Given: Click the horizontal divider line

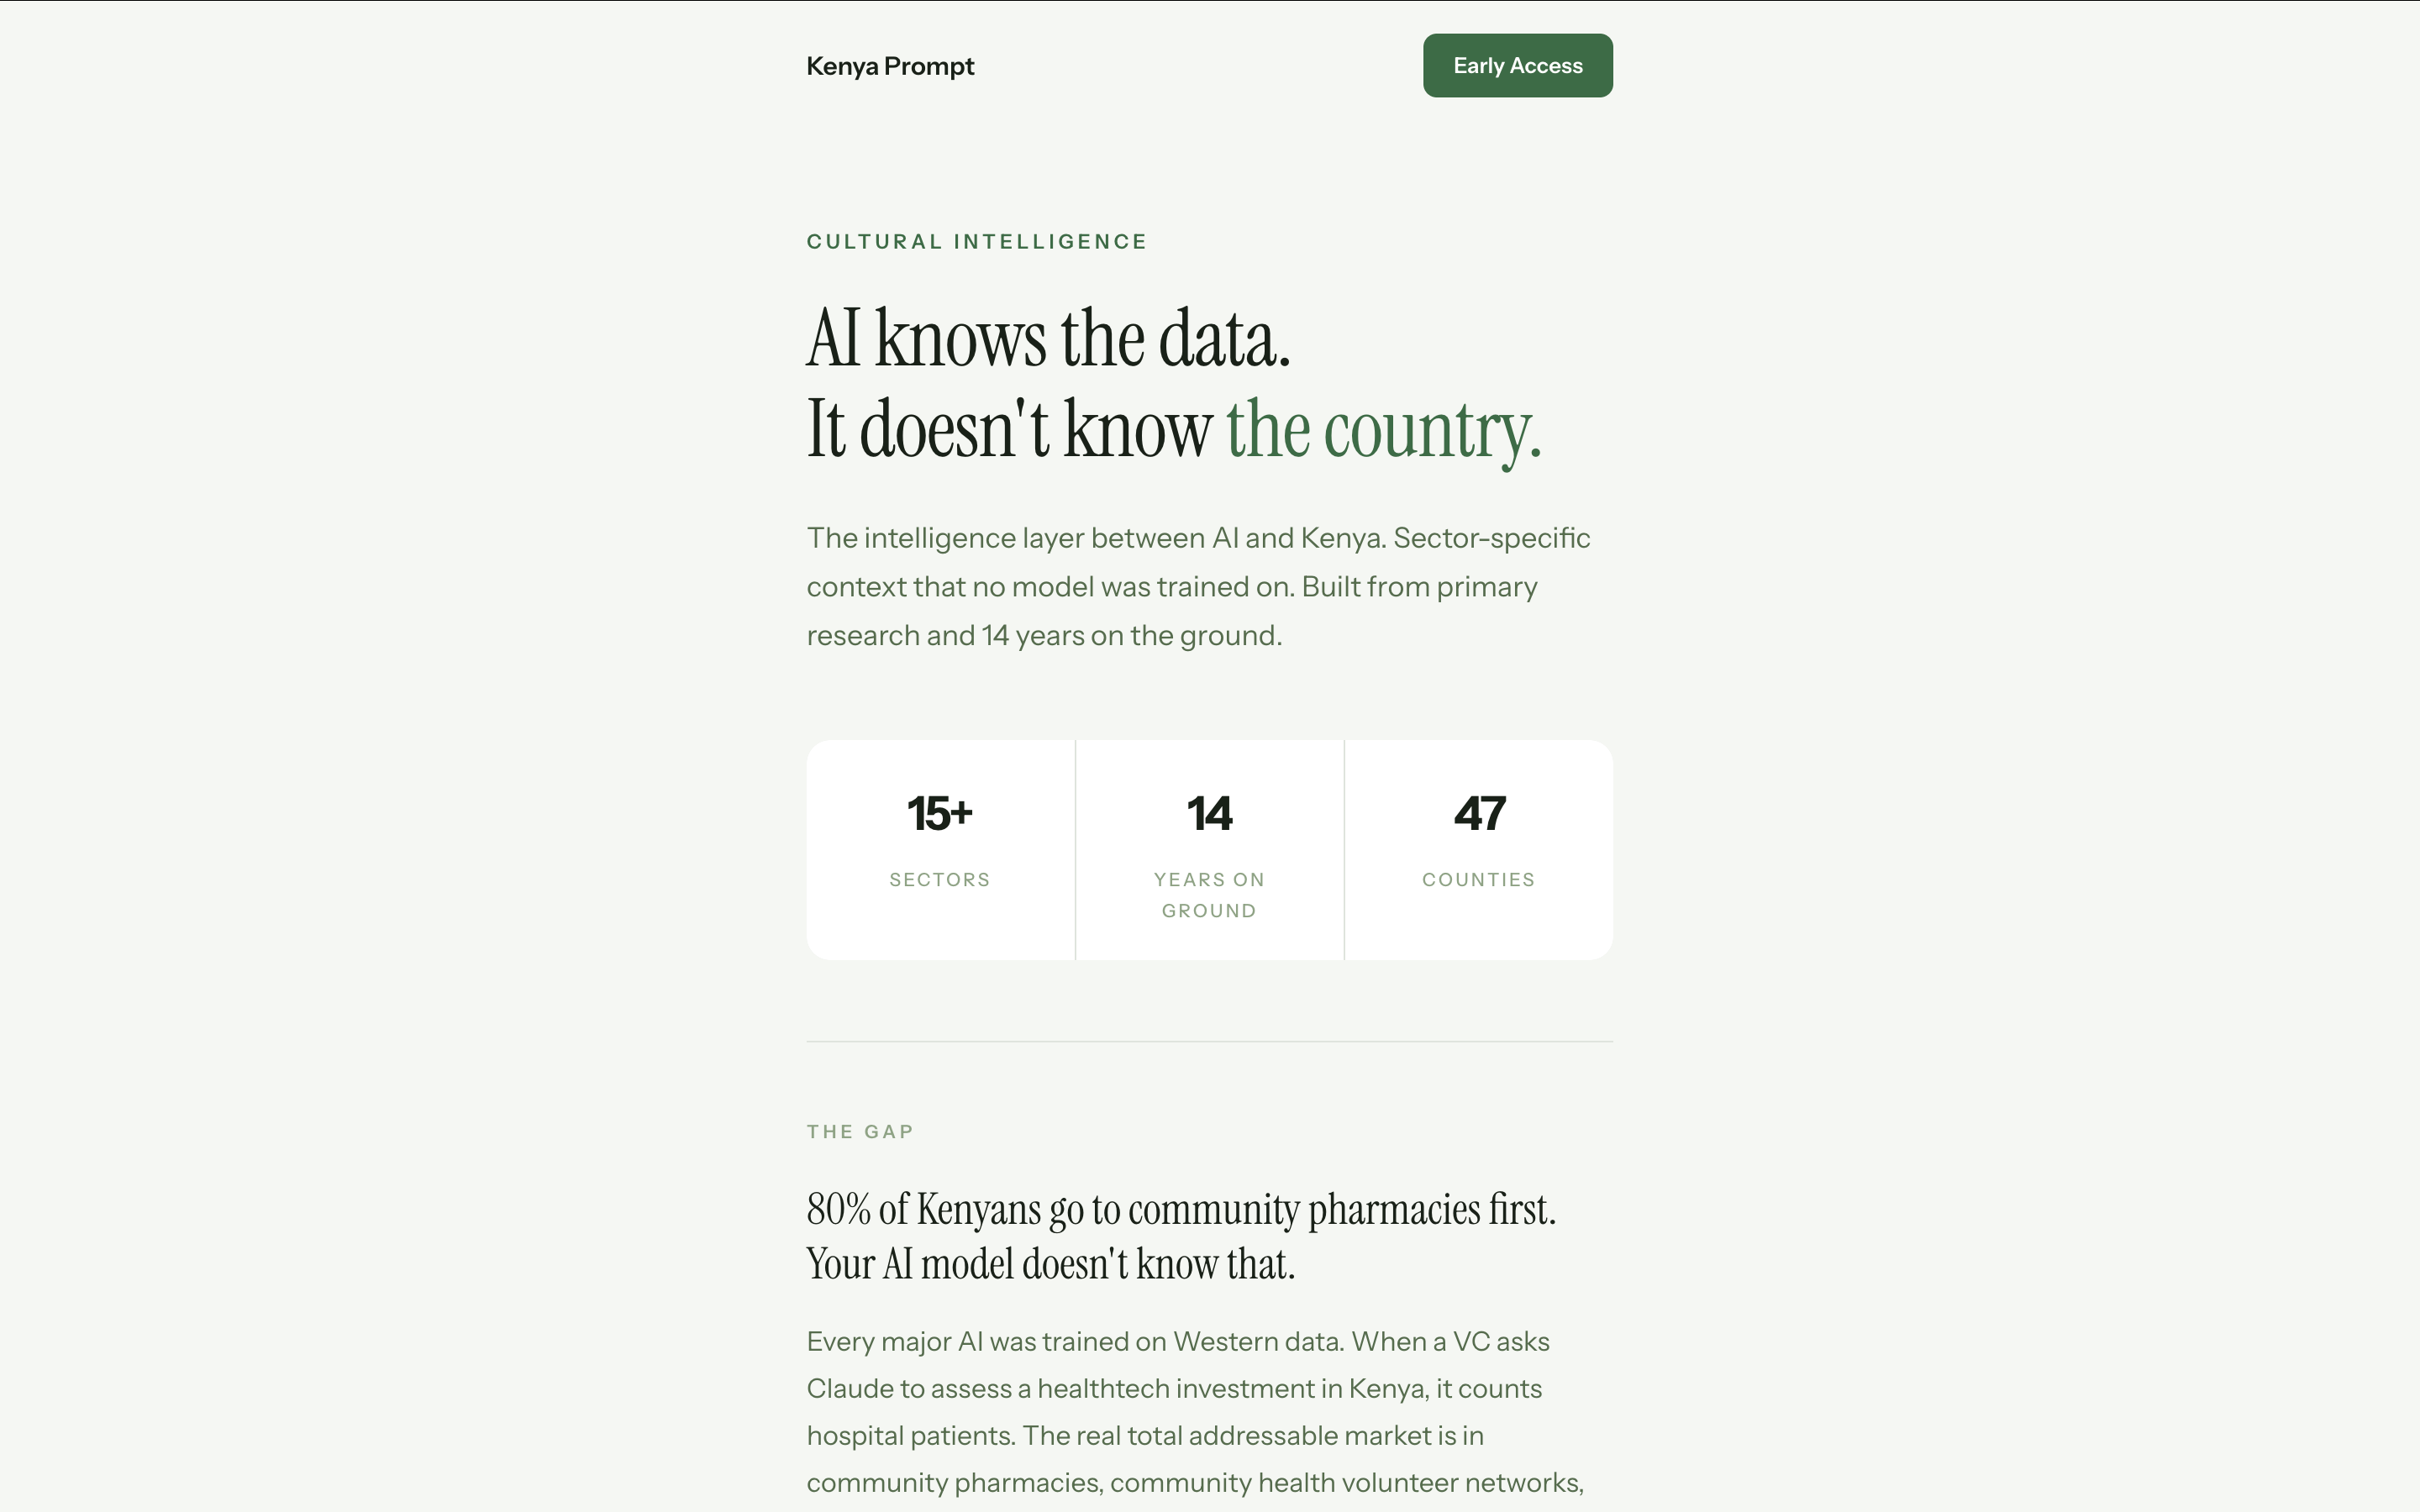Looking at the screenshot, I should pos(1209,1041).
